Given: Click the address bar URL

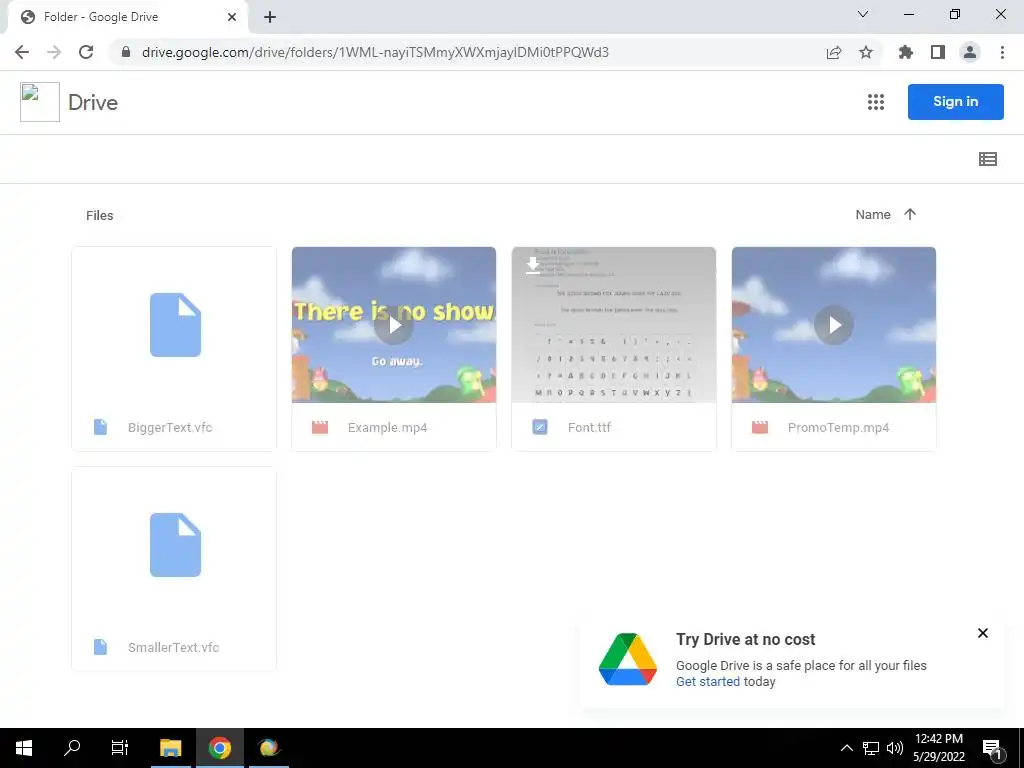Looking at the screenshot, I should pyautogui.click(x=375, y=52).
